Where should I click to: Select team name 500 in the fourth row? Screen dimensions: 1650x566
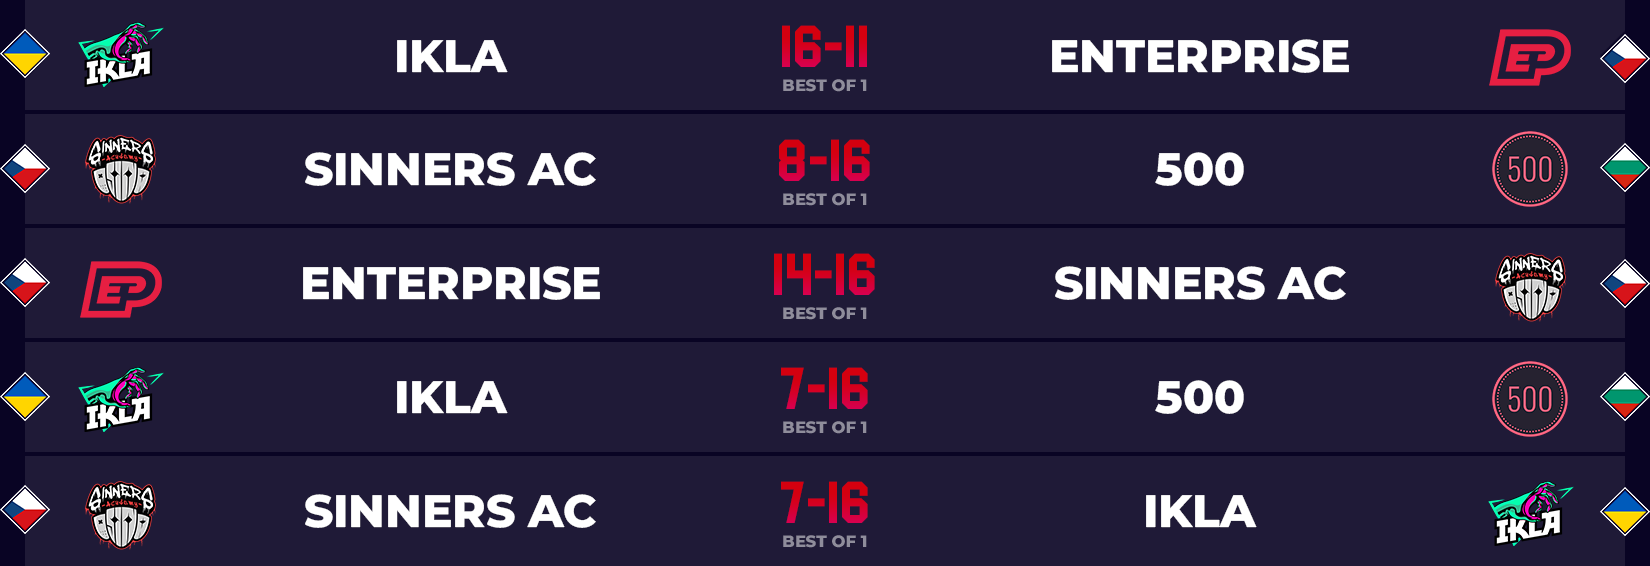click(1200, 398)
